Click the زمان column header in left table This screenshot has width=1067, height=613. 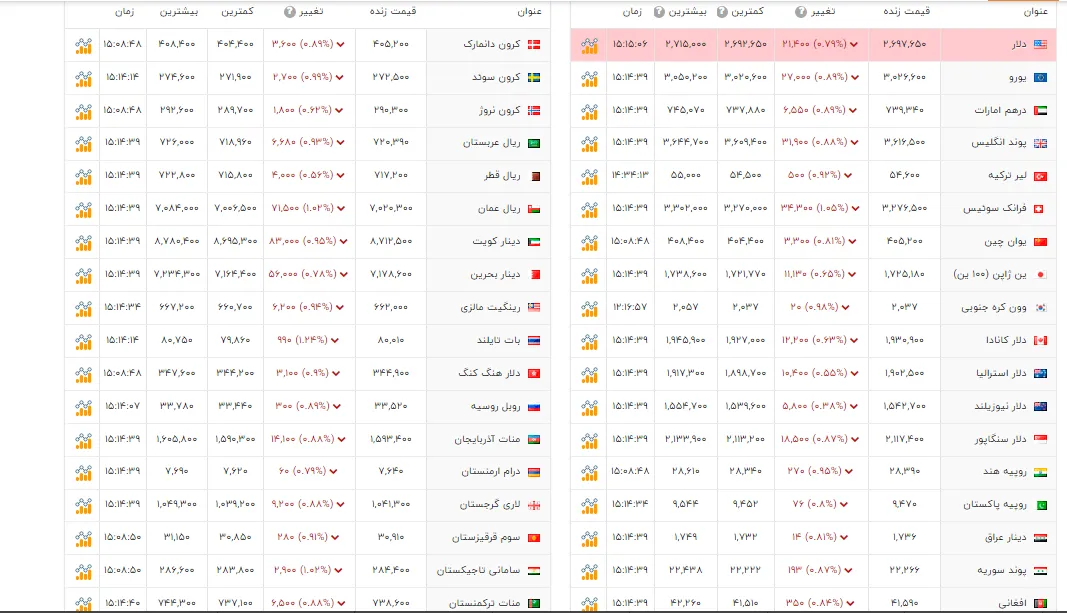(x=124, y=12)
